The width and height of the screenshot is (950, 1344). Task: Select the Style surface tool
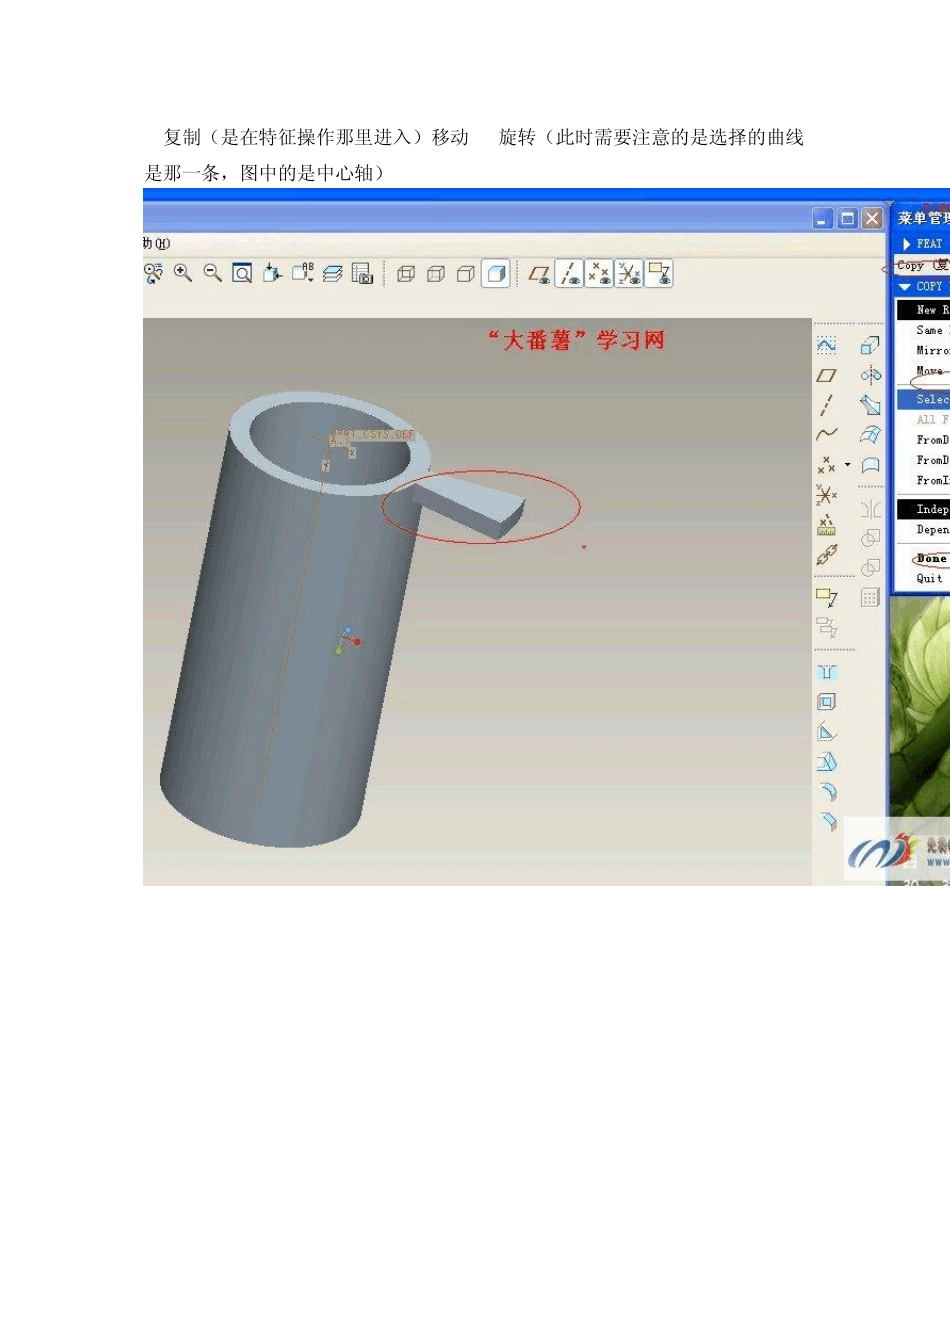click(x=870, y=465)
